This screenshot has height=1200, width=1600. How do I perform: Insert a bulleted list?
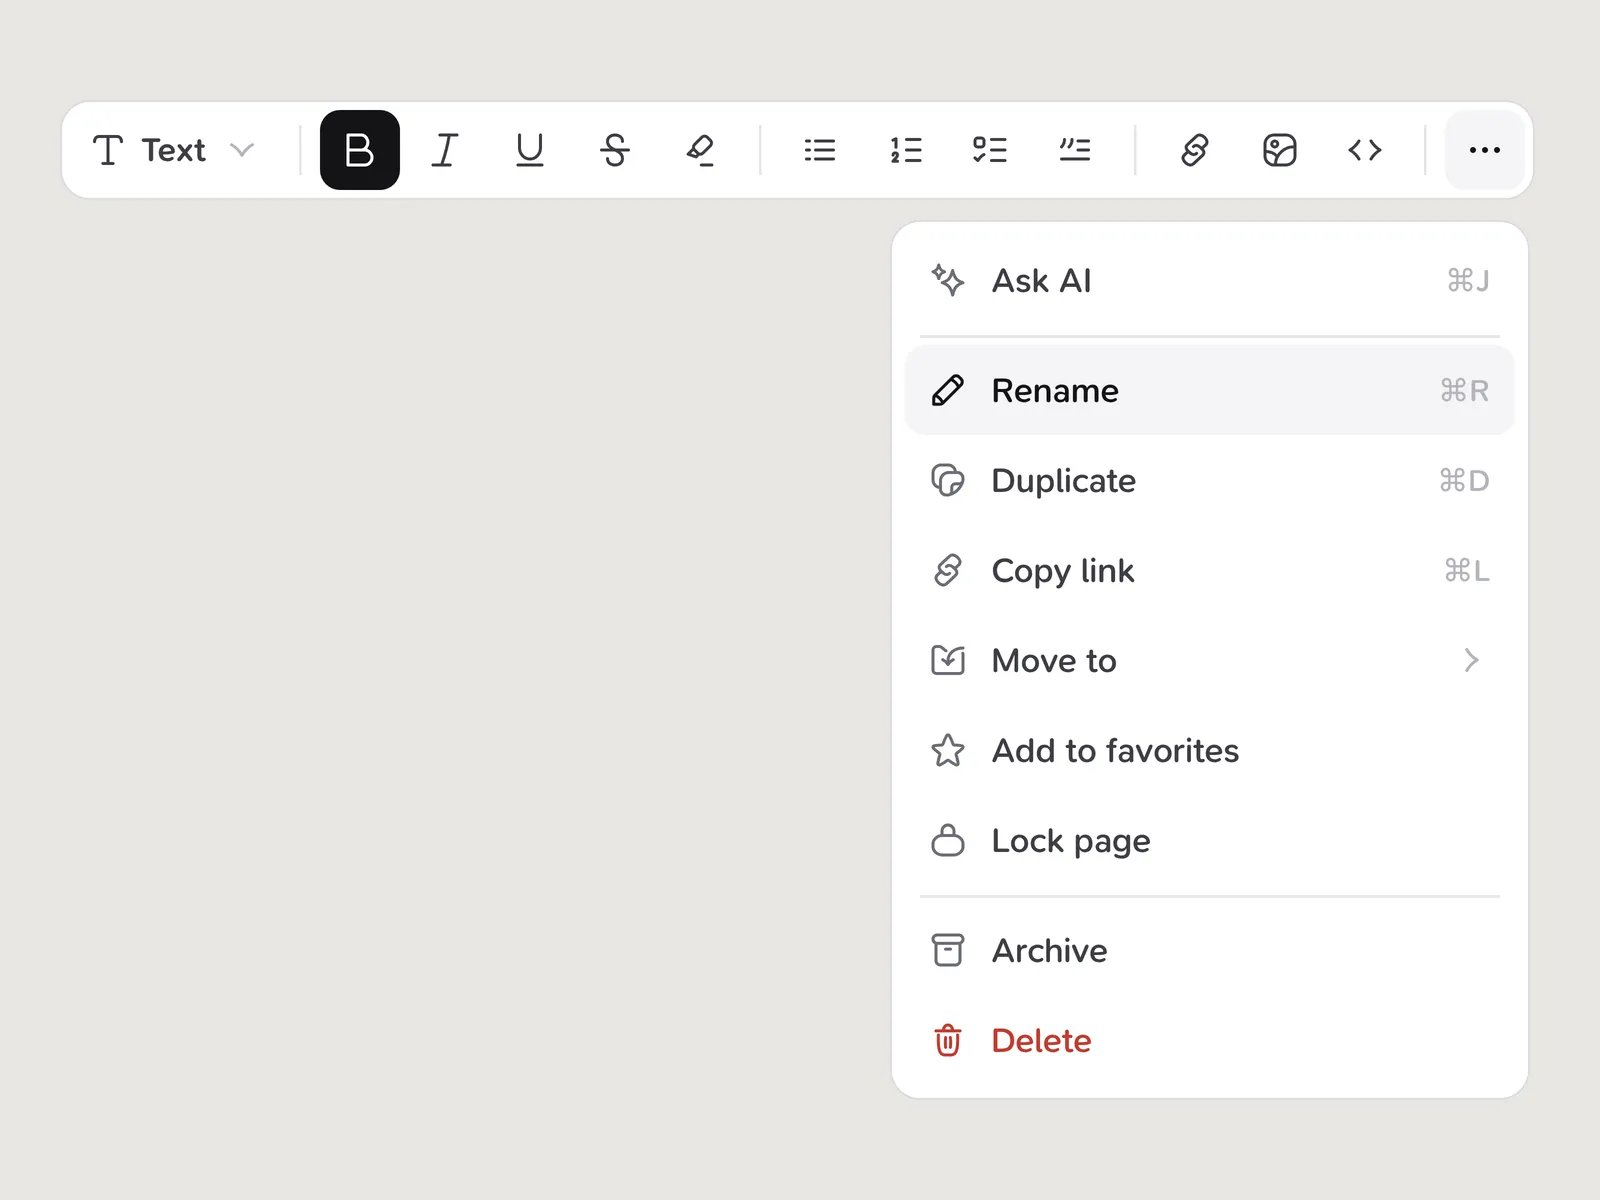820,150
